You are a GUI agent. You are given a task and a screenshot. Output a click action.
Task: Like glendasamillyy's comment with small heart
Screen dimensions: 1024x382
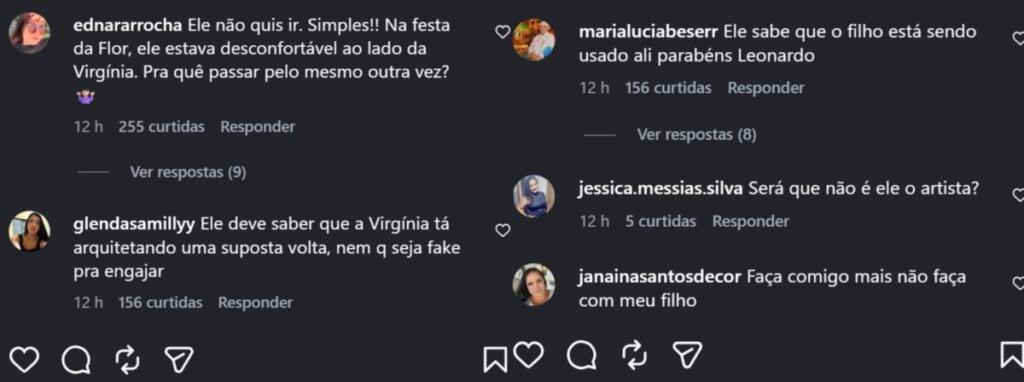point(502,230)
